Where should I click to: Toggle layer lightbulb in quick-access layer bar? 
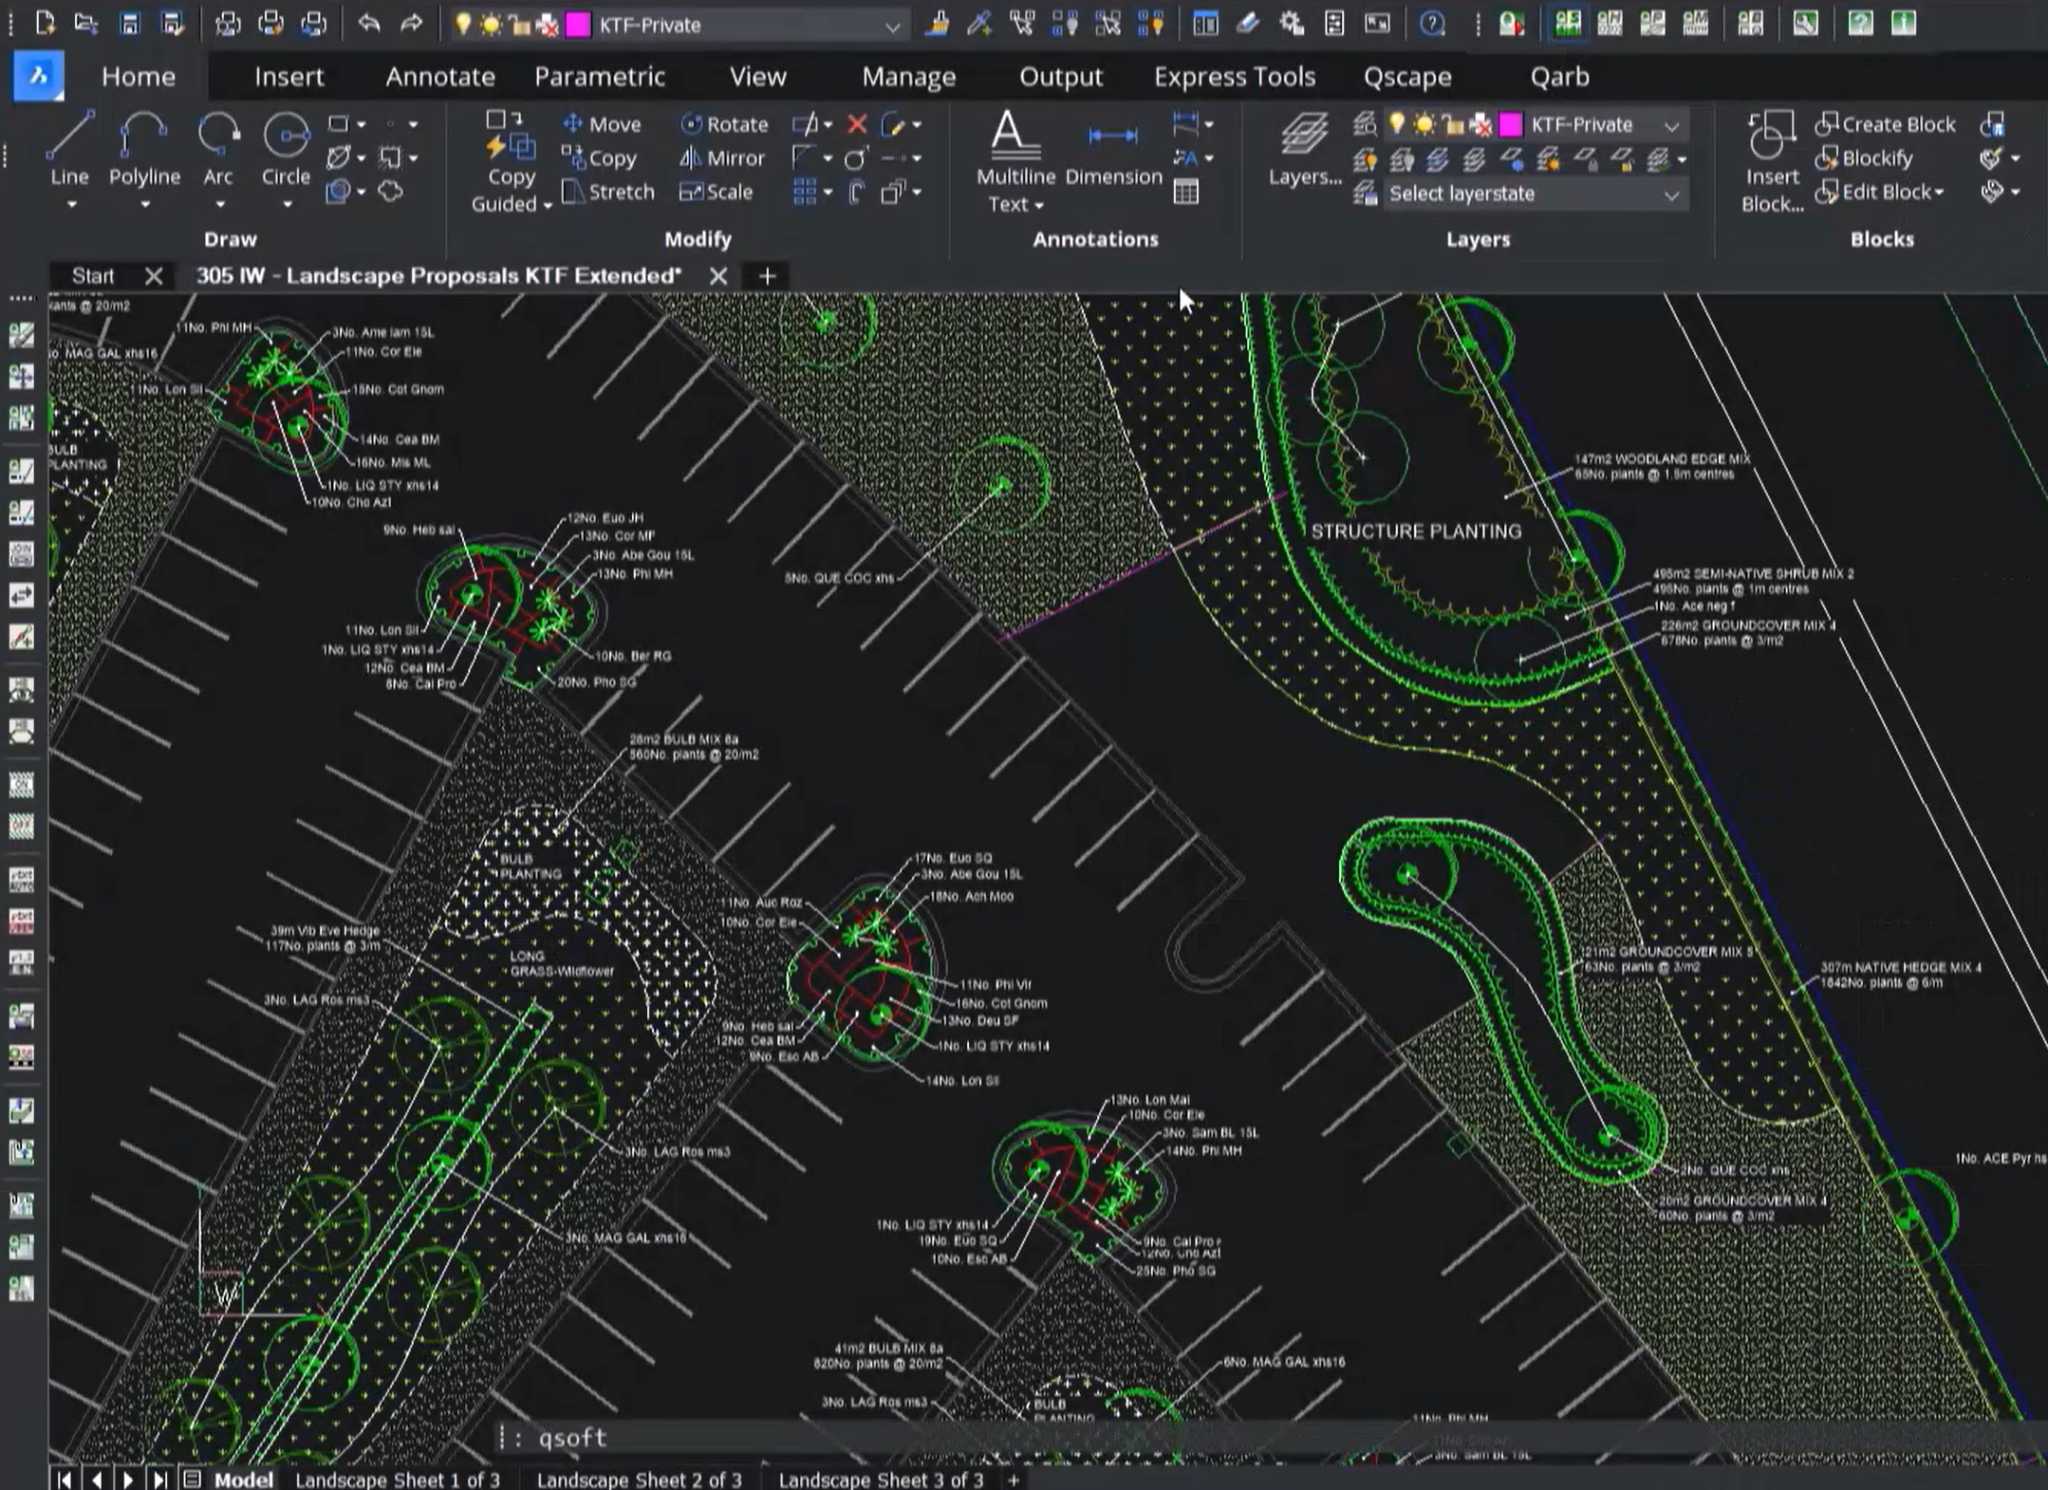pos(462,24)
